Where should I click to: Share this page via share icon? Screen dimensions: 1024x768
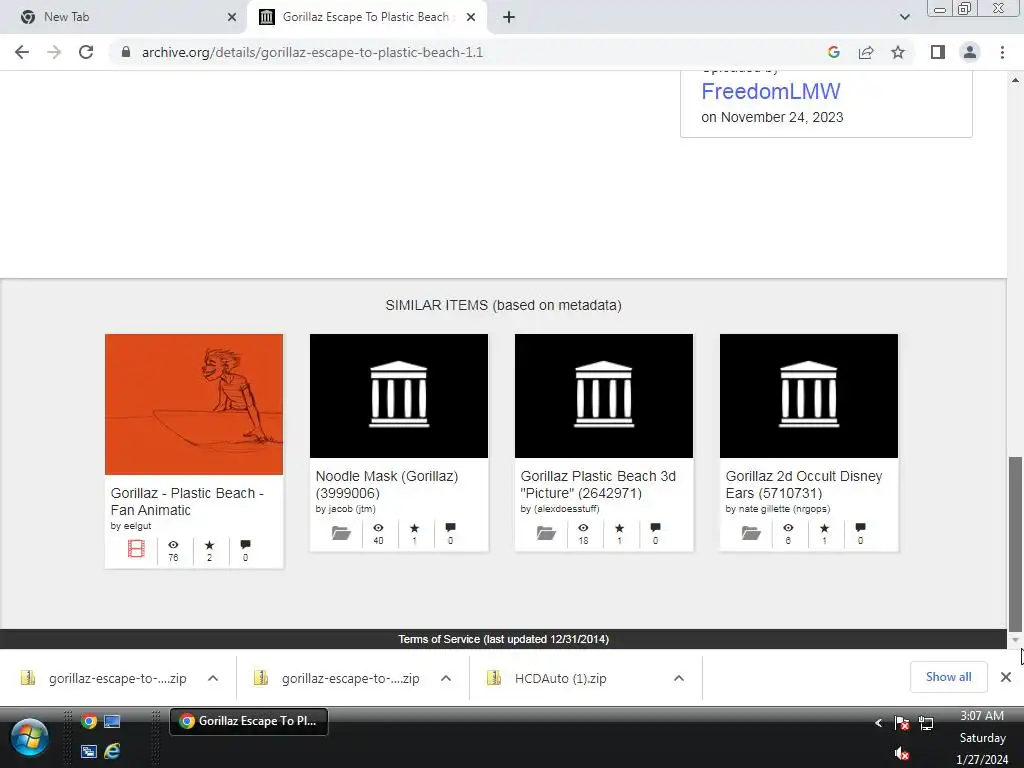[x=866, y=52]
